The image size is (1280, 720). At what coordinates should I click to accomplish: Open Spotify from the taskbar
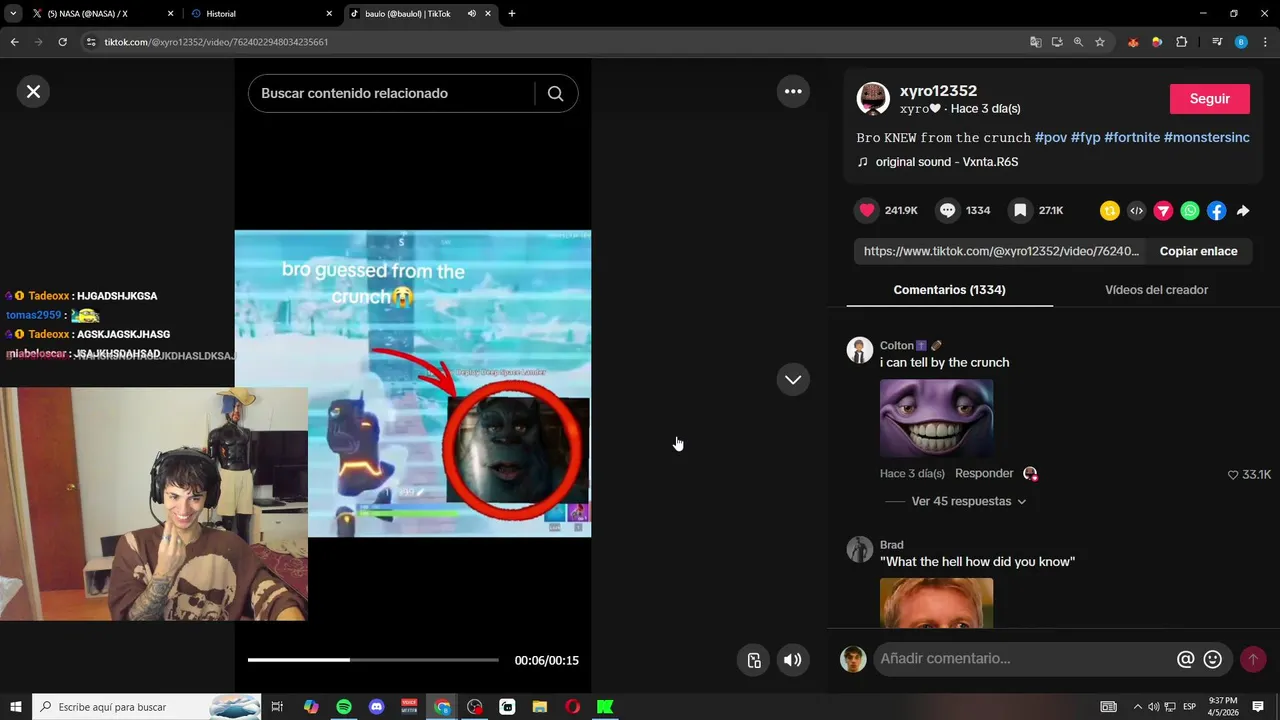point(344,707)
